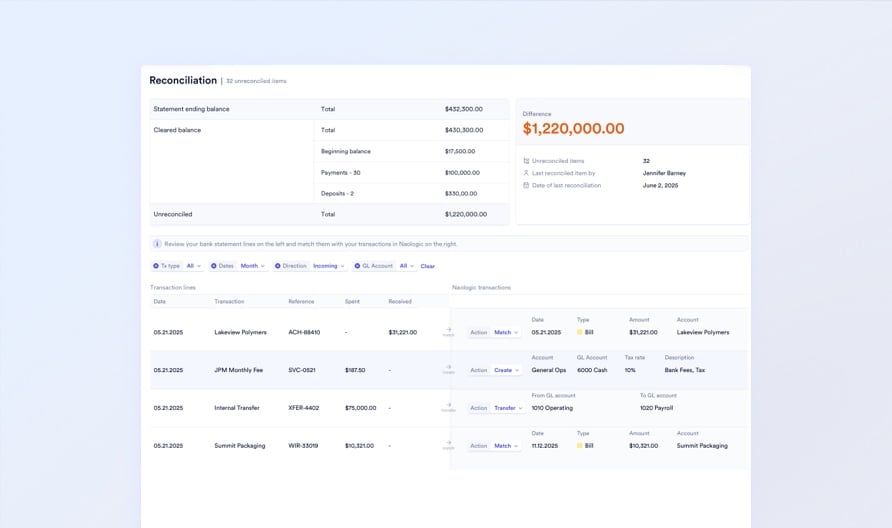
Task: Click the calendar icon beside Date of last reconciliation
Action: (526, 185)
